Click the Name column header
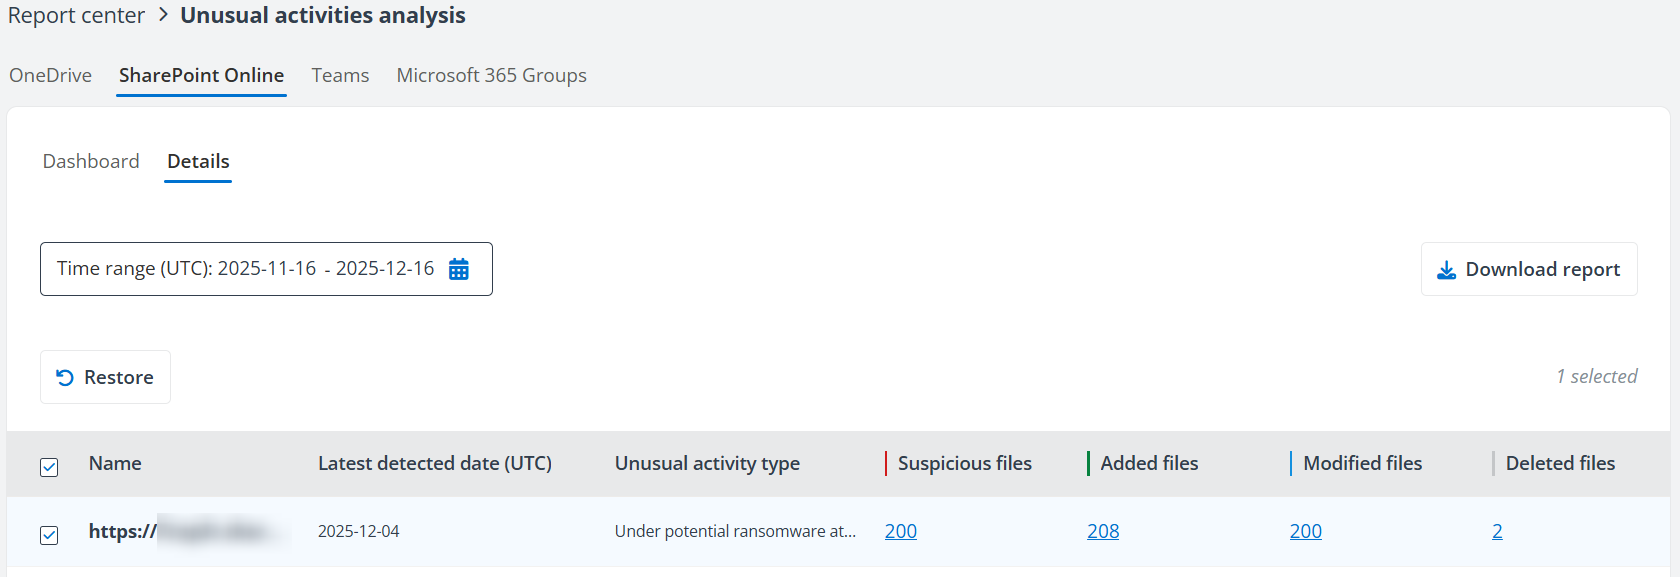The image size is (1680, 577). (x=115, y=464)
